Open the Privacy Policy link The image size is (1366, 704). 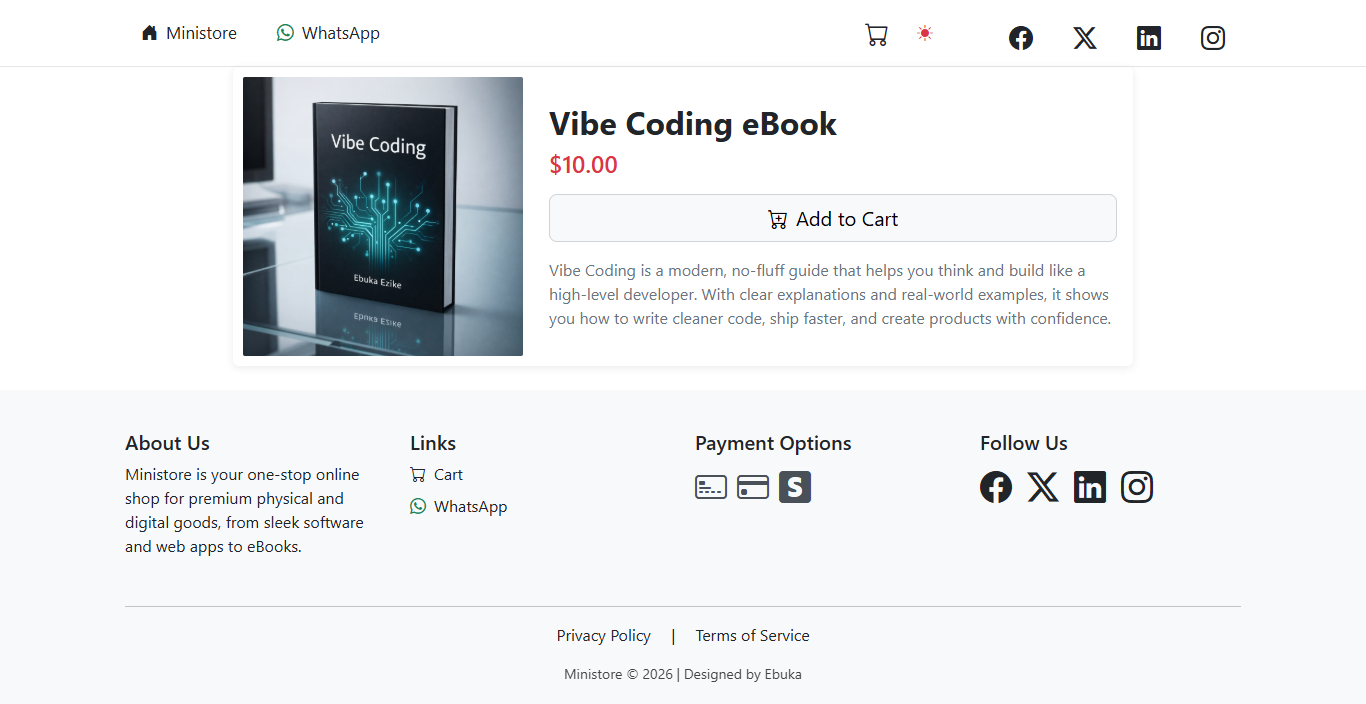coord(603,636)
